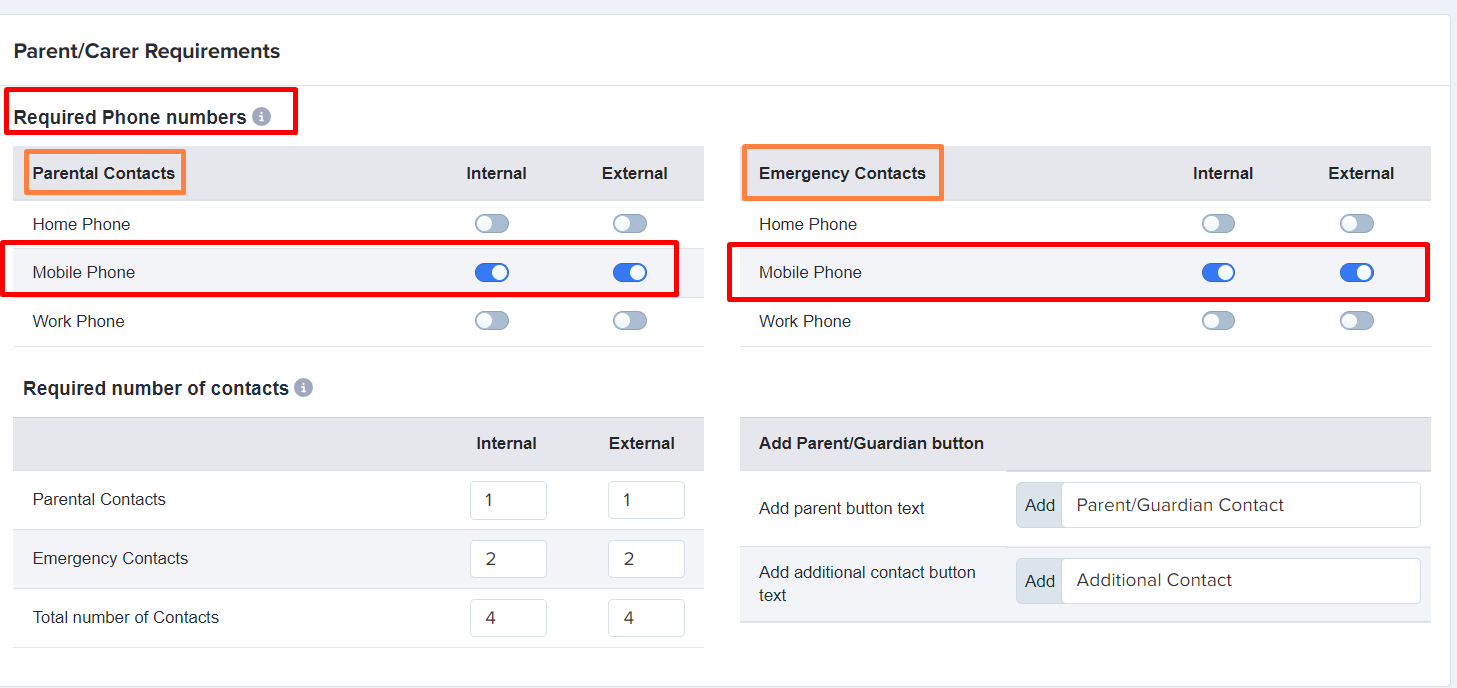Enable Emergency Contacts Home Phone External toggle

coord(1357,224)
